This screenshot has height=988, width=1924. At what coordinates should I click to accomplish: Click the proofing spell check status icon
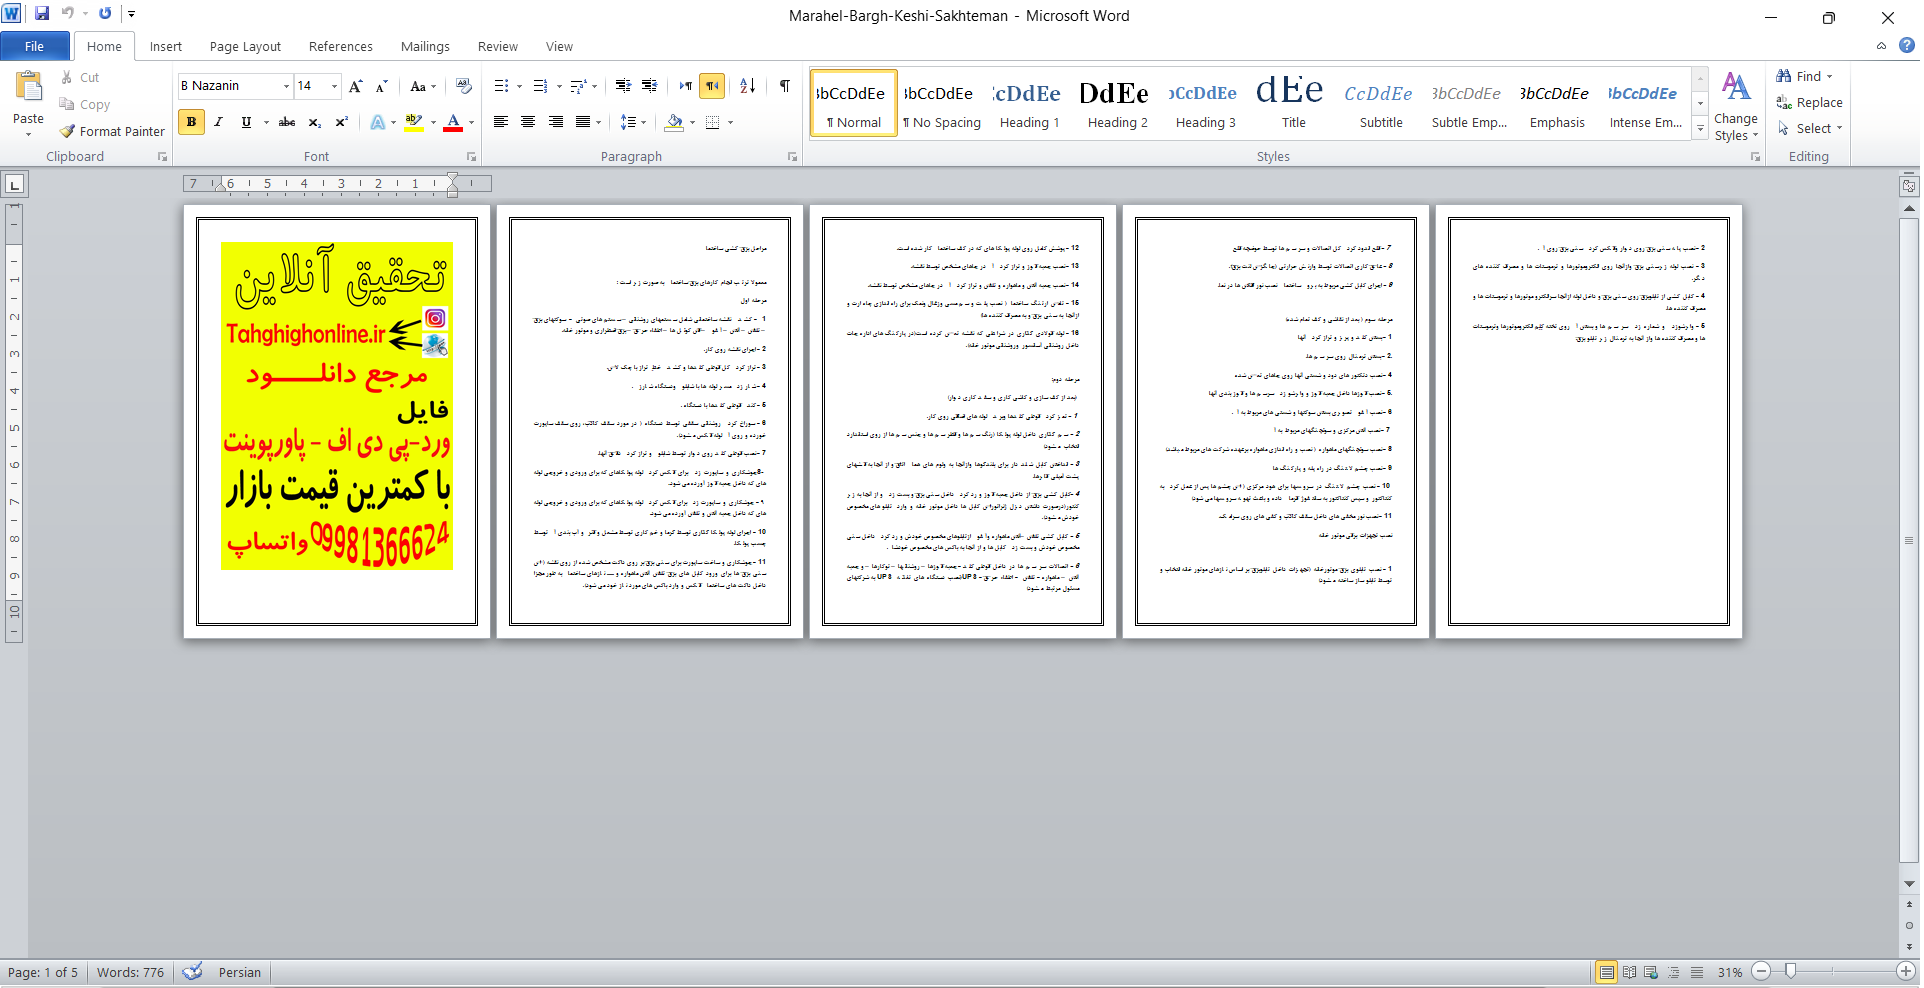pyautogui.click(x=193, y=971)
